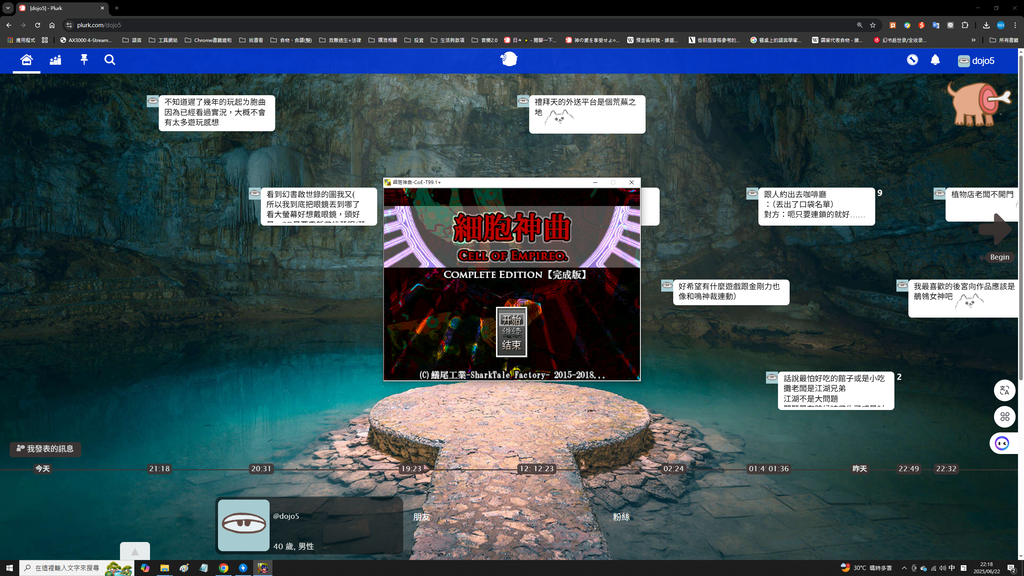Open Chrome from the taskbar
This screenshot has width=1024, height=576.
point(223,568)
